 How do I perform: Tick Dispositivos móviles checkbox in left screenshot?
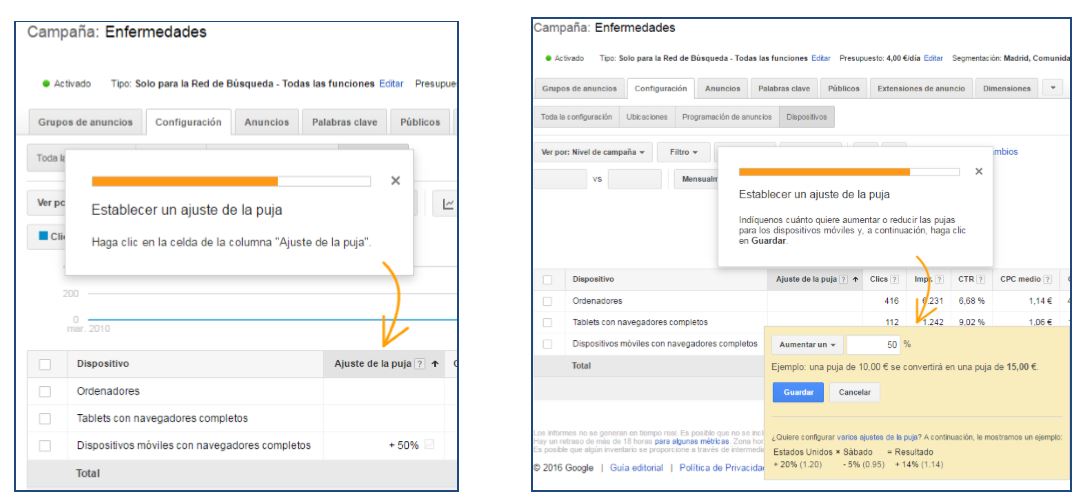tap(45, 446)
